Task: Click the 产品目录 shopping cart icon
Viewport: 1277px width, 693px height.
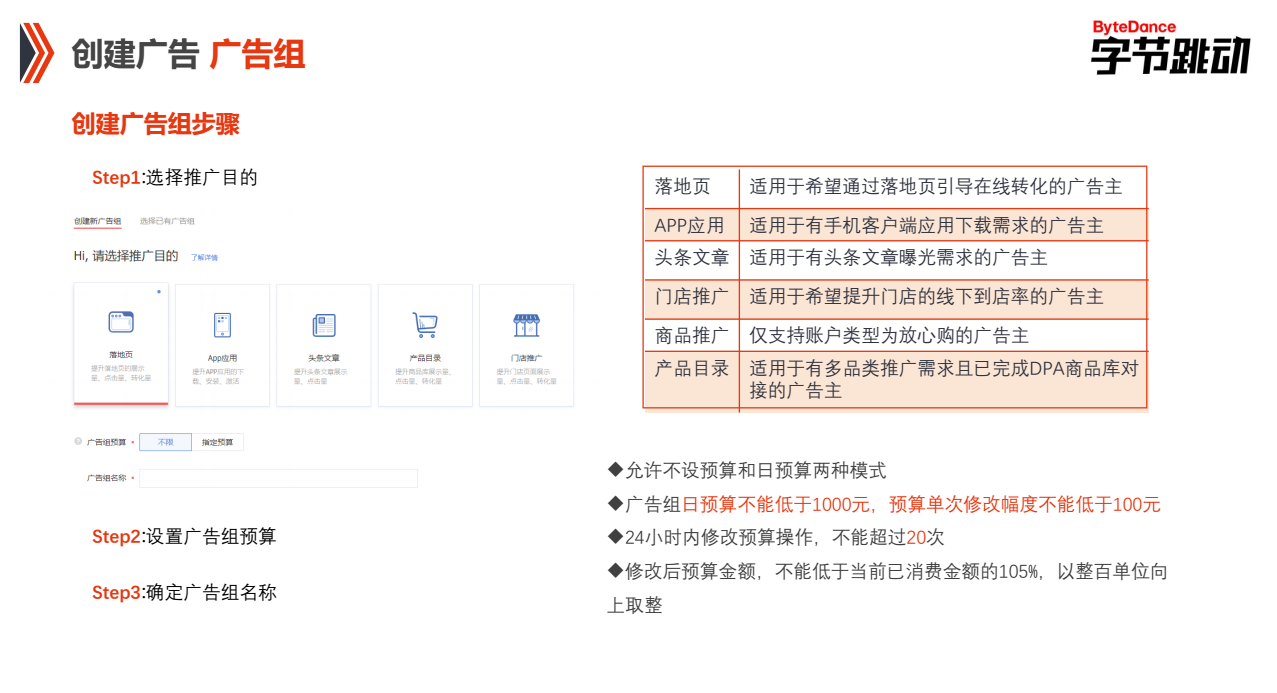Action: (425, 323)
